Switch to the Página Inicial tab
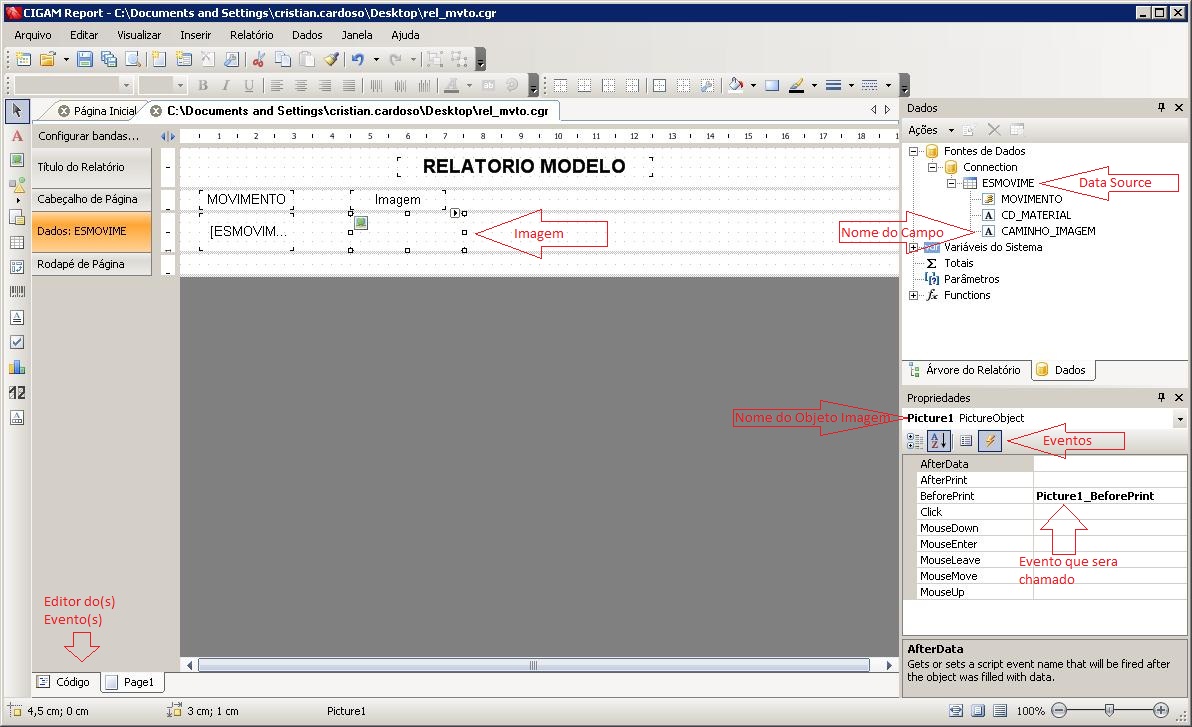The width and height of the screenshot is (1192, 727). [x=97, y=111]
